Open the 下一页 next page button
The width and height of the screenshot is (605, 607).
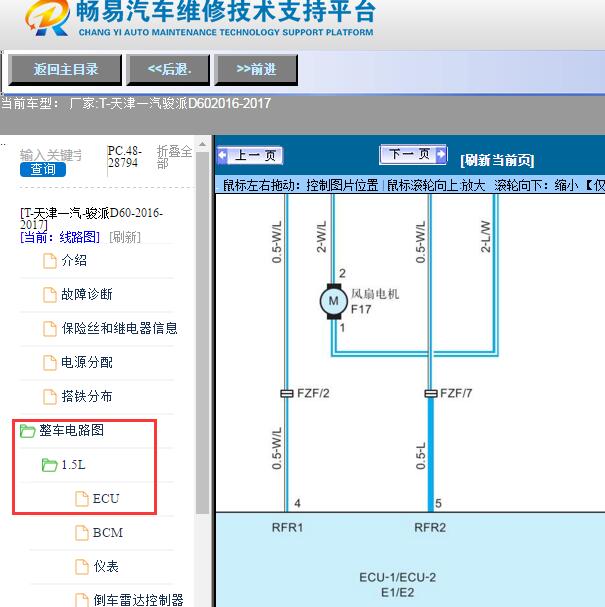pos(413,154)
